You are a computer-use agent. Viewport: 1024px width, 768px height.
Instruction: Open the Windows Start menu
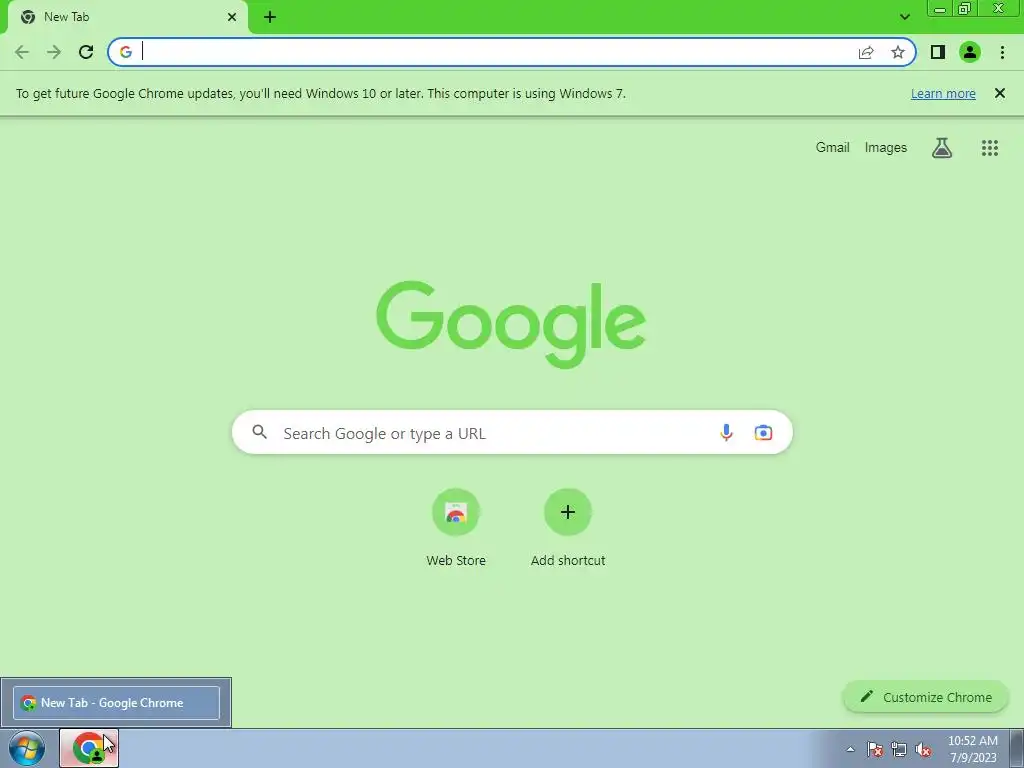[27, 748]
